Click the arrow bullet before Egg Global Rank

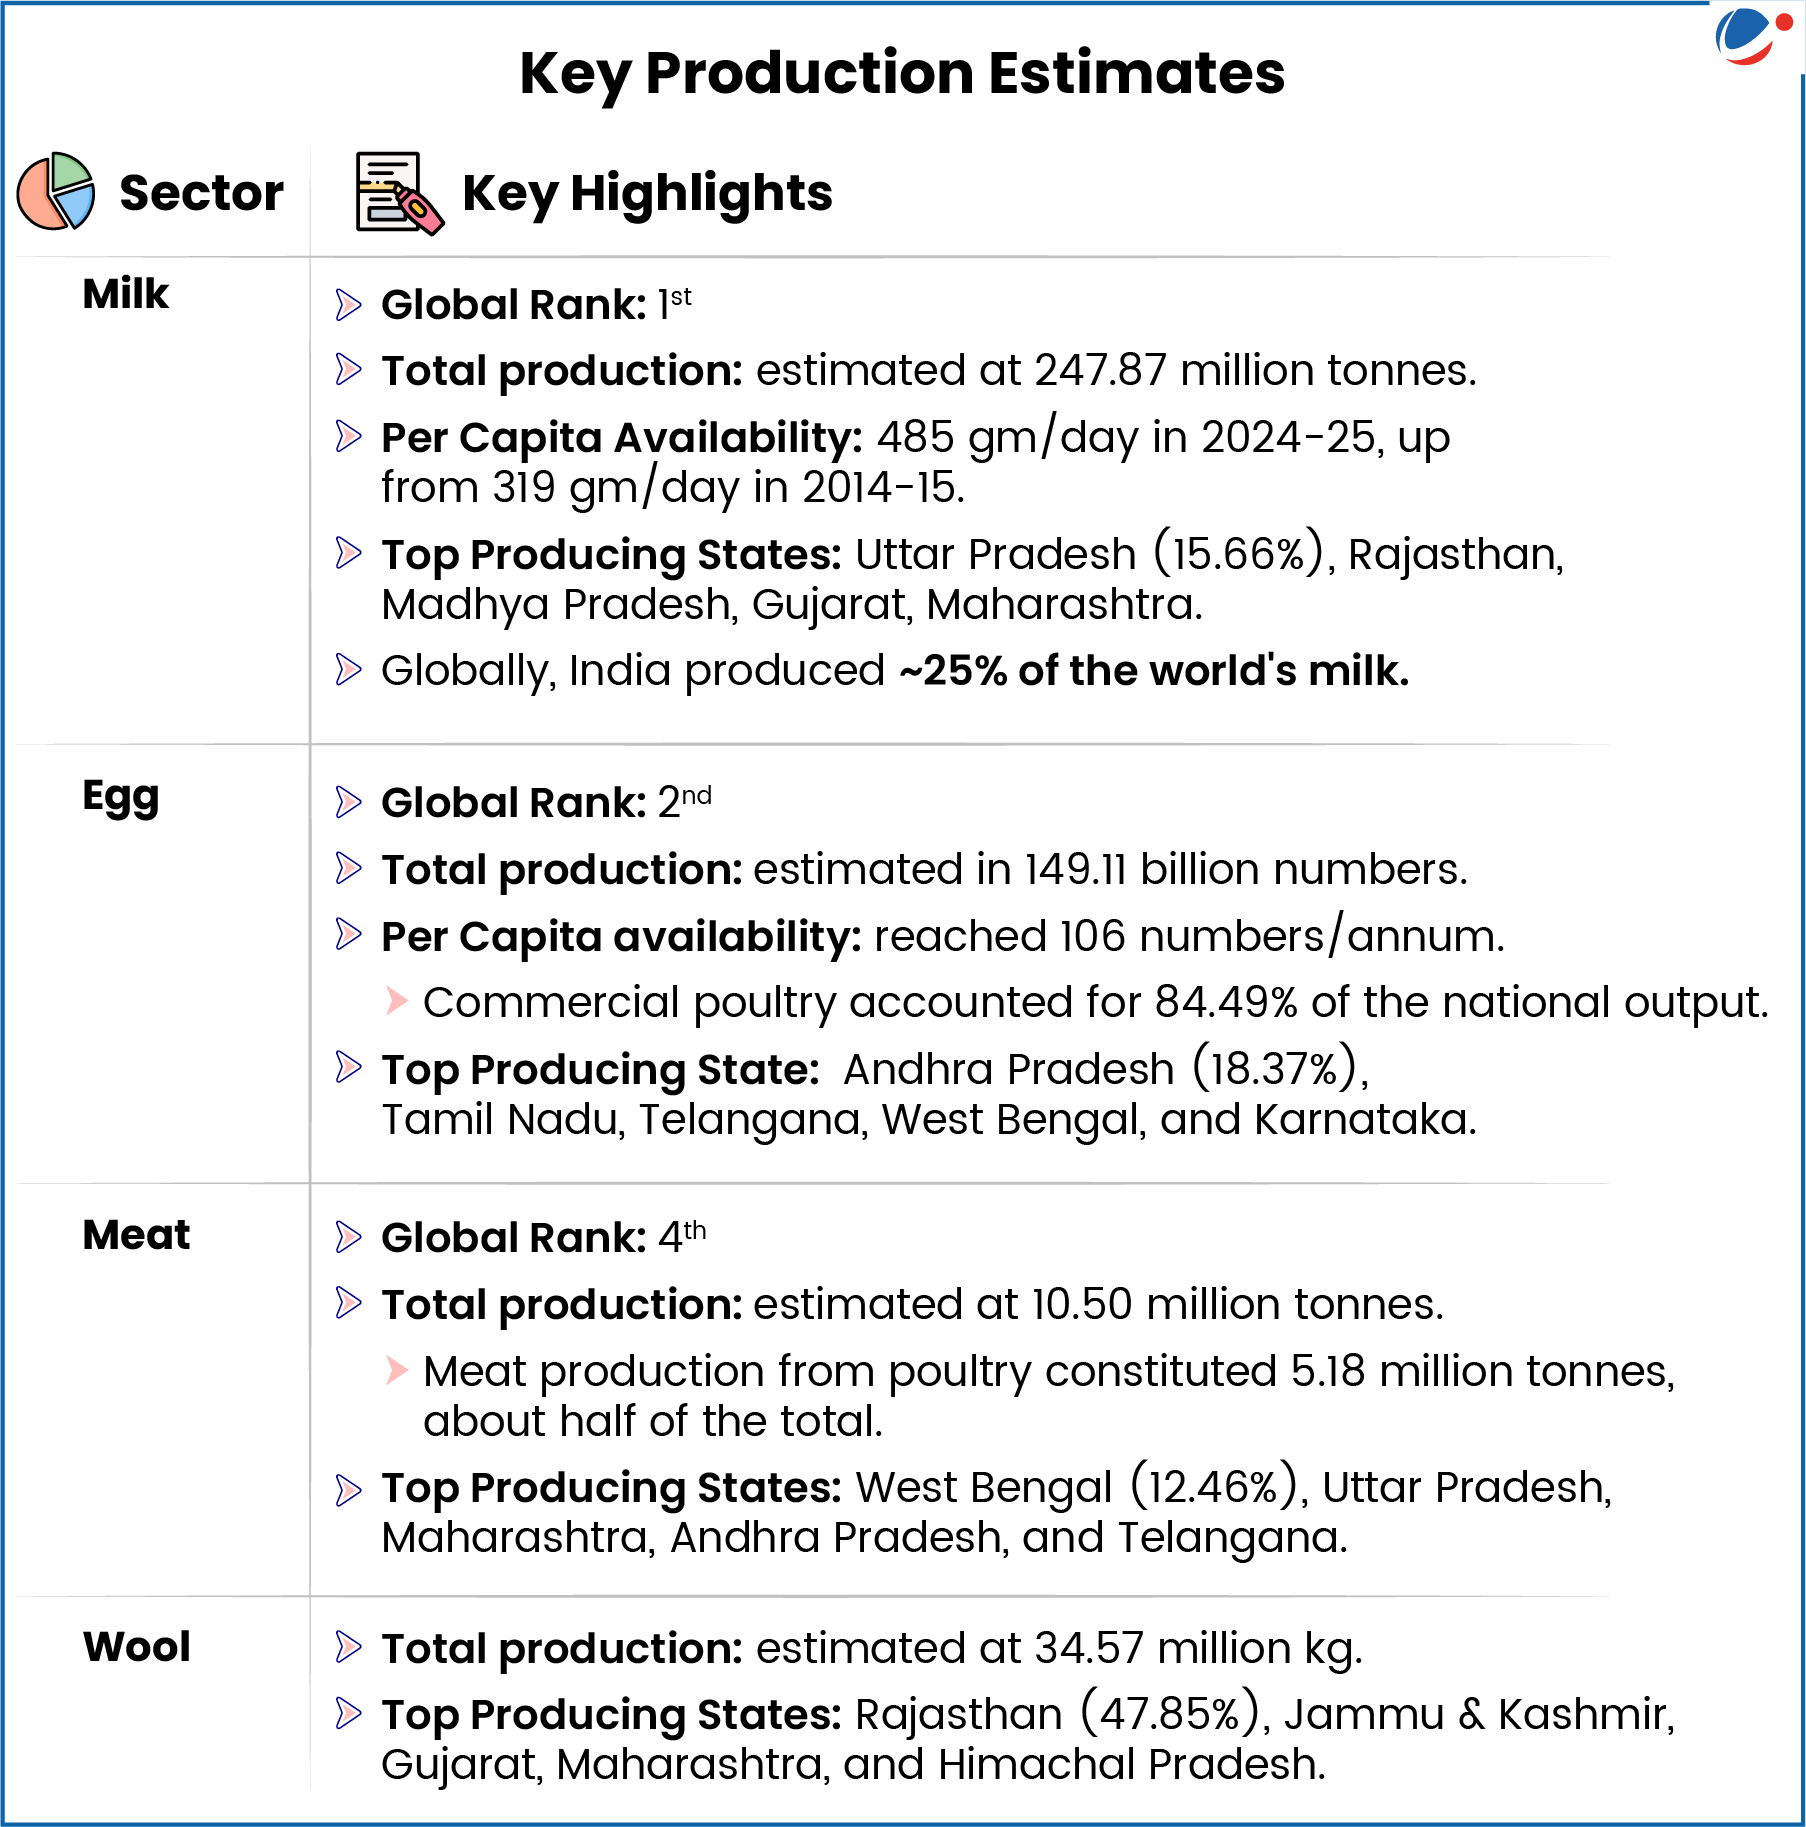[x=348, y=802]
